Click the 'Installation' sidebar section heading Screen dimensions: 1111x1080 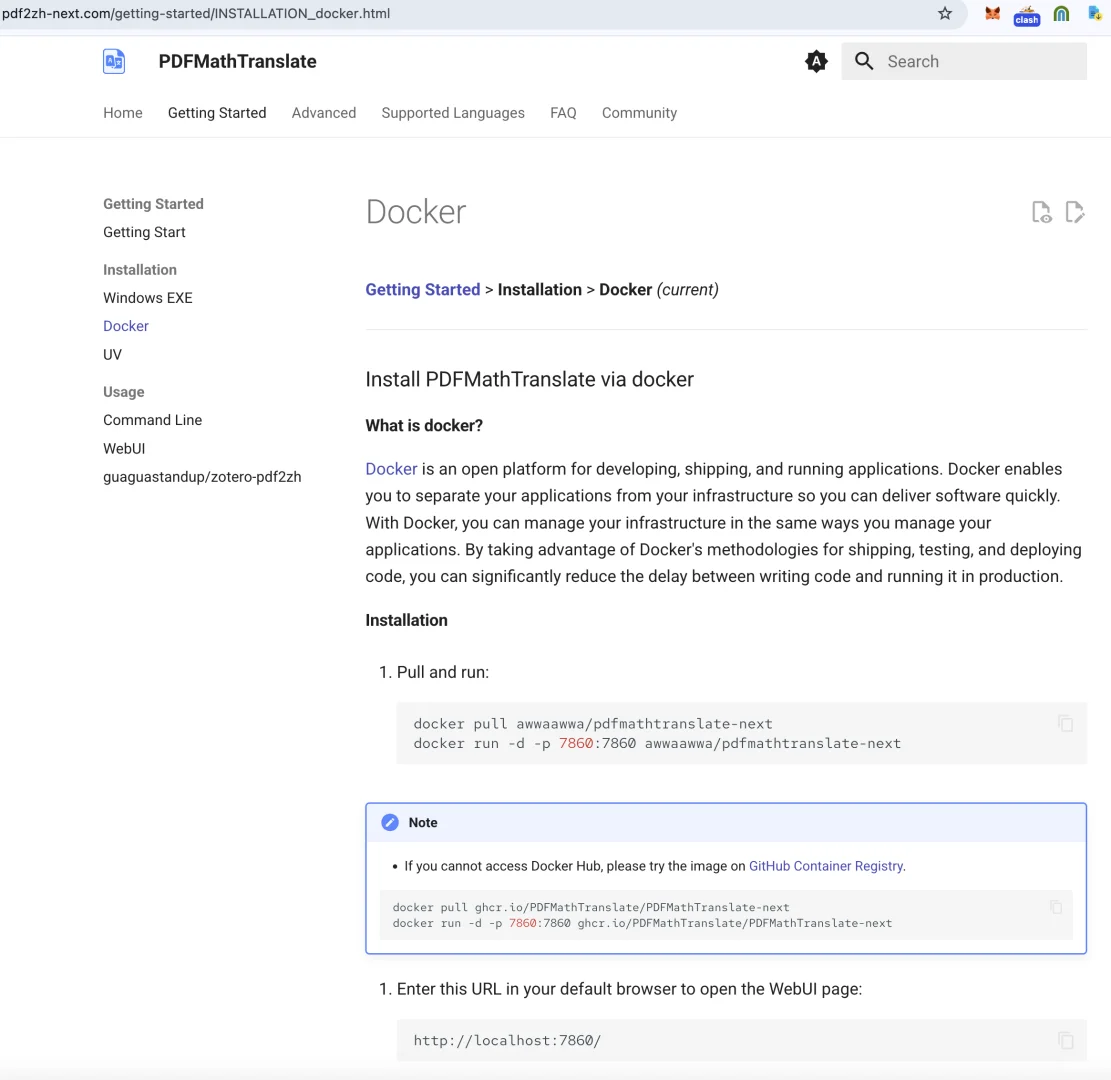coord(140,270)
